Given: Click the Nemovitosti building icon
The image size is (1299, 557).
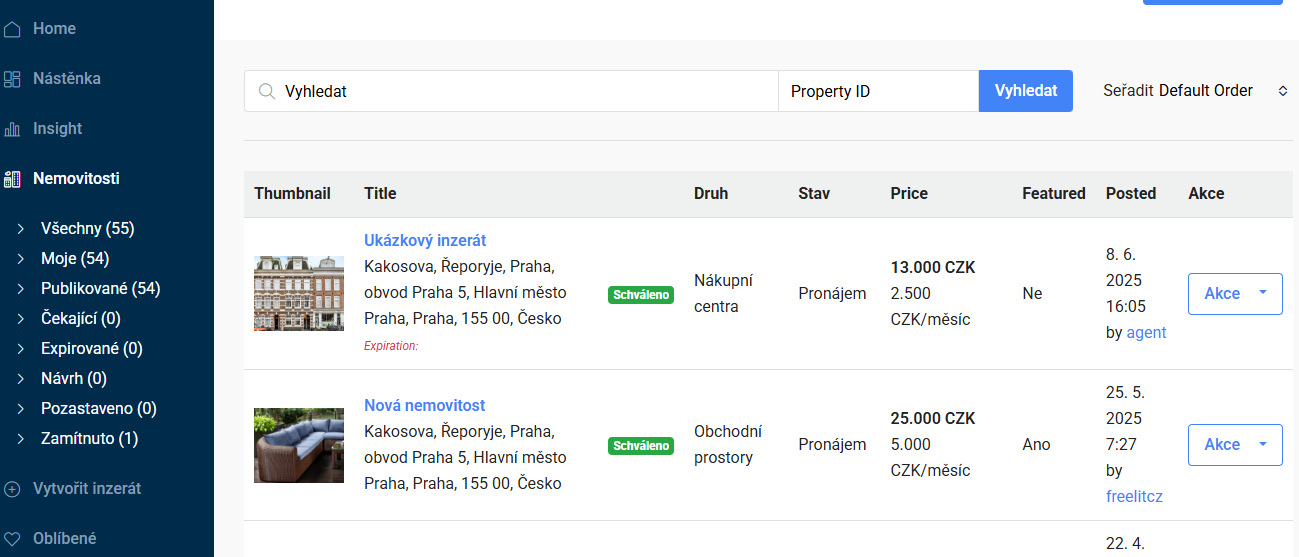Looking at the screenshot, I should click(12, 179).
